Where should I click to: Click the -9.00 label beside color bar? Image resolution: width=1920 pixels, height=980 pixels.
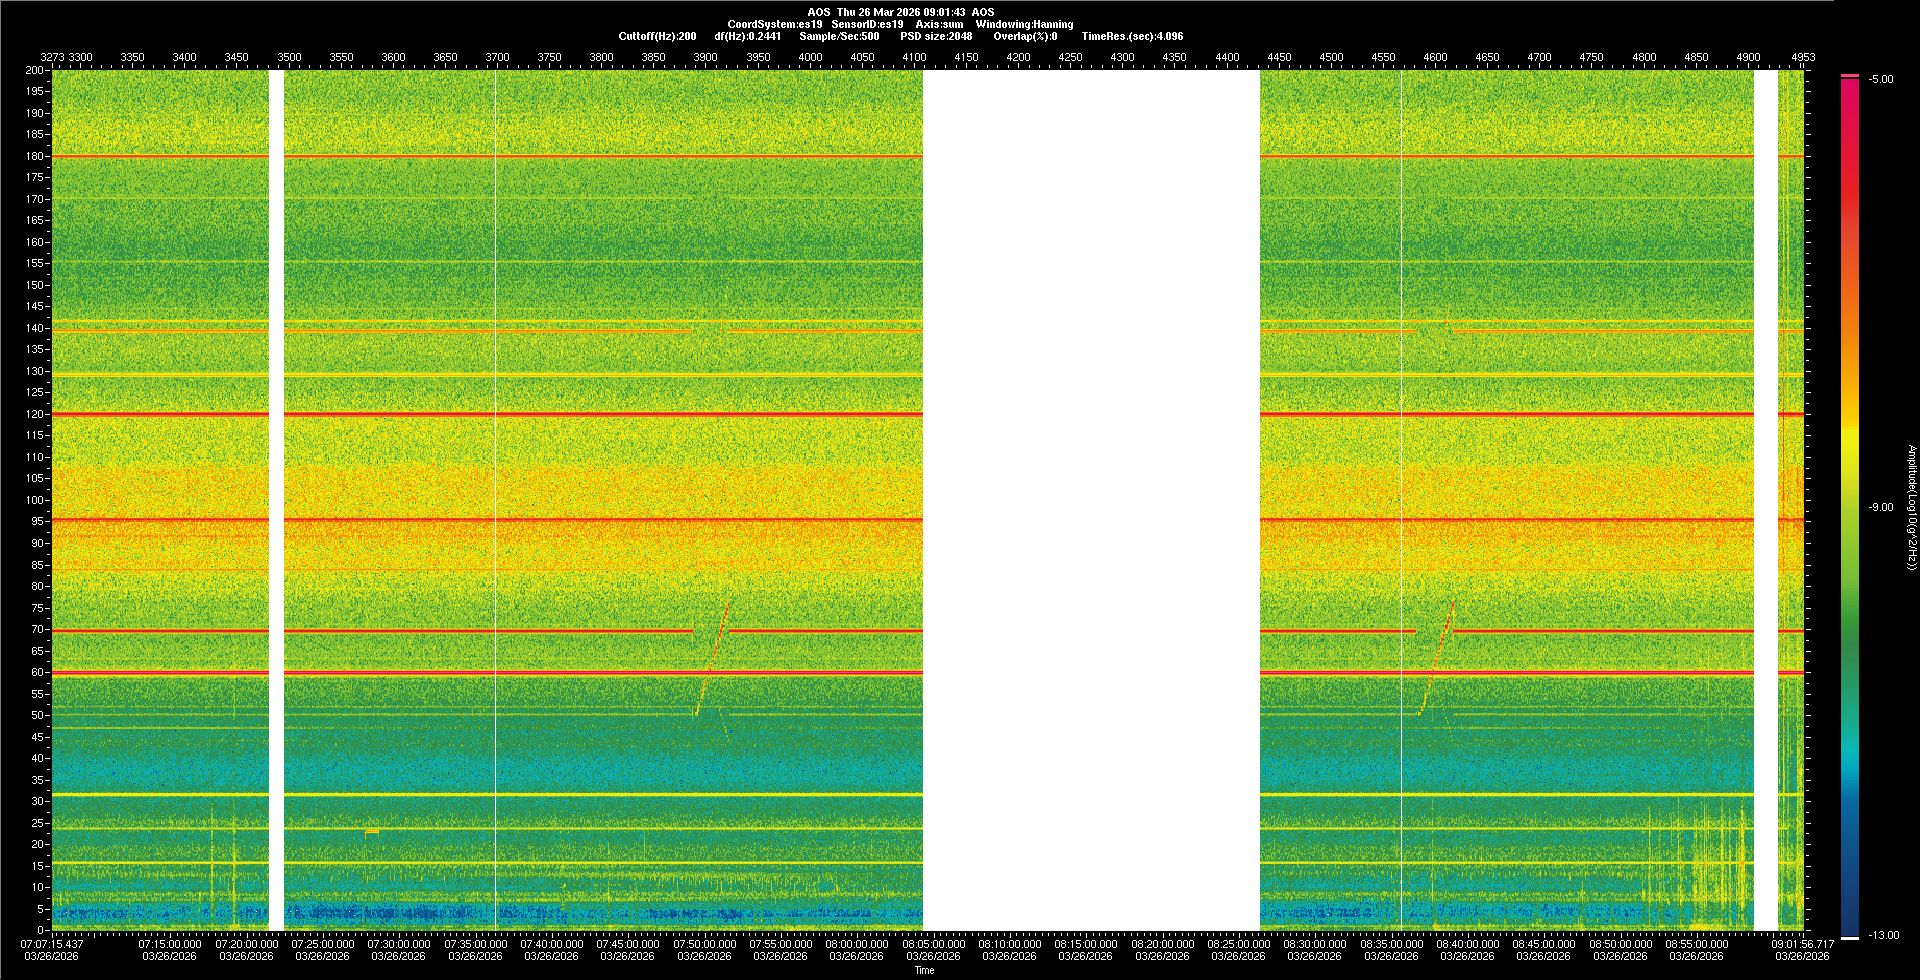(1881, 507)
